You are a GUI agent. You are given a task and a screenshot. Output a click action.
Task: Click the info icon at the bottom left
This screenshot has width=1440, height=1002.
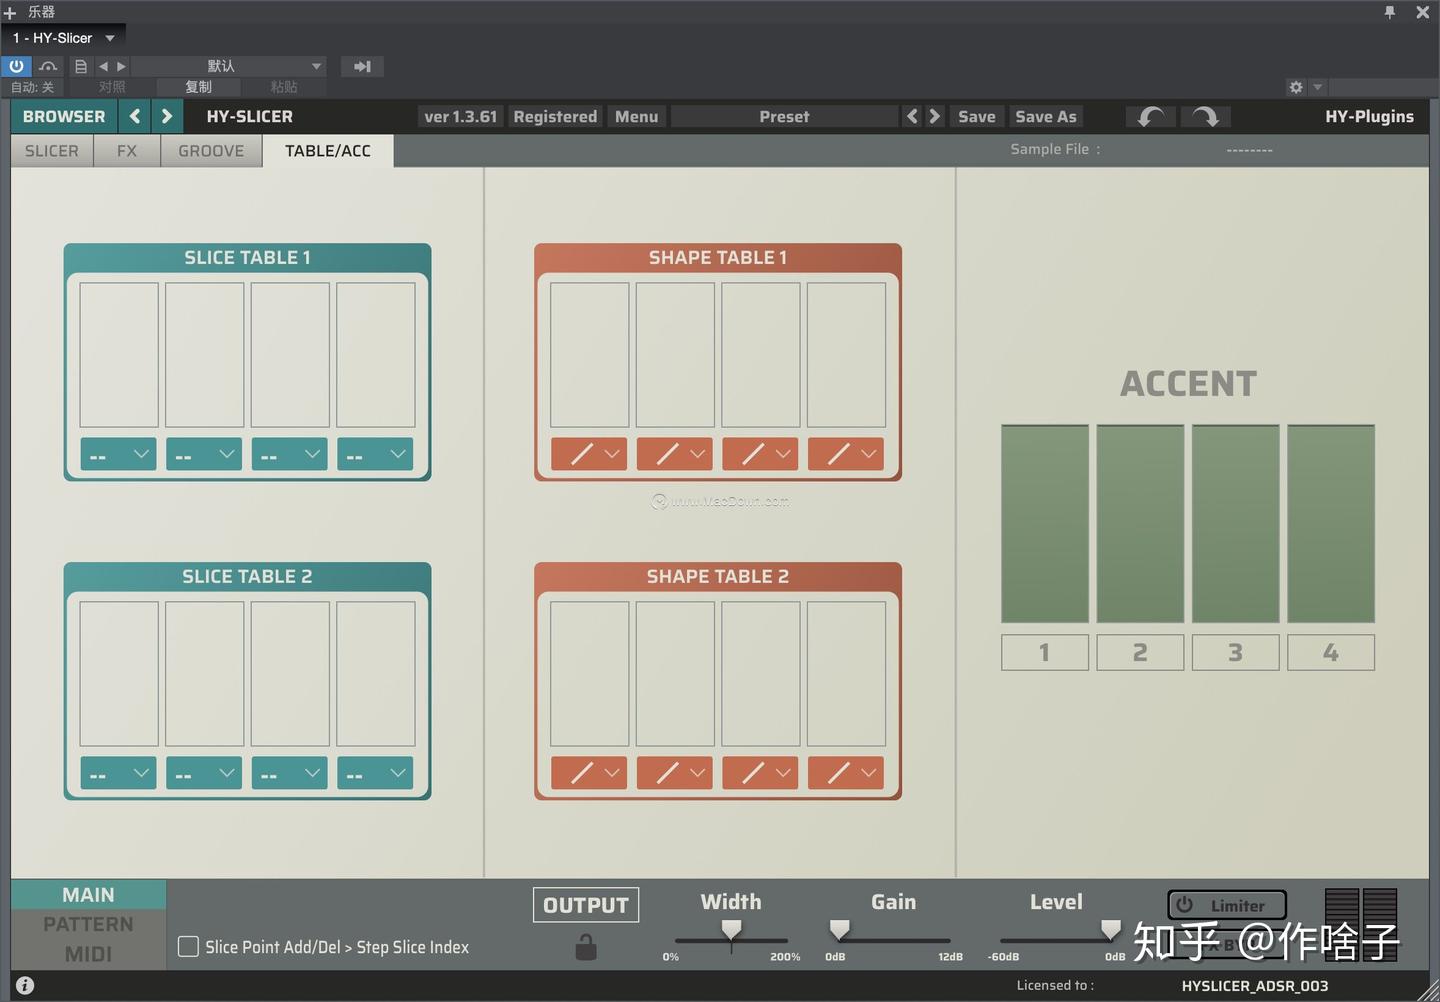point(24,985)
